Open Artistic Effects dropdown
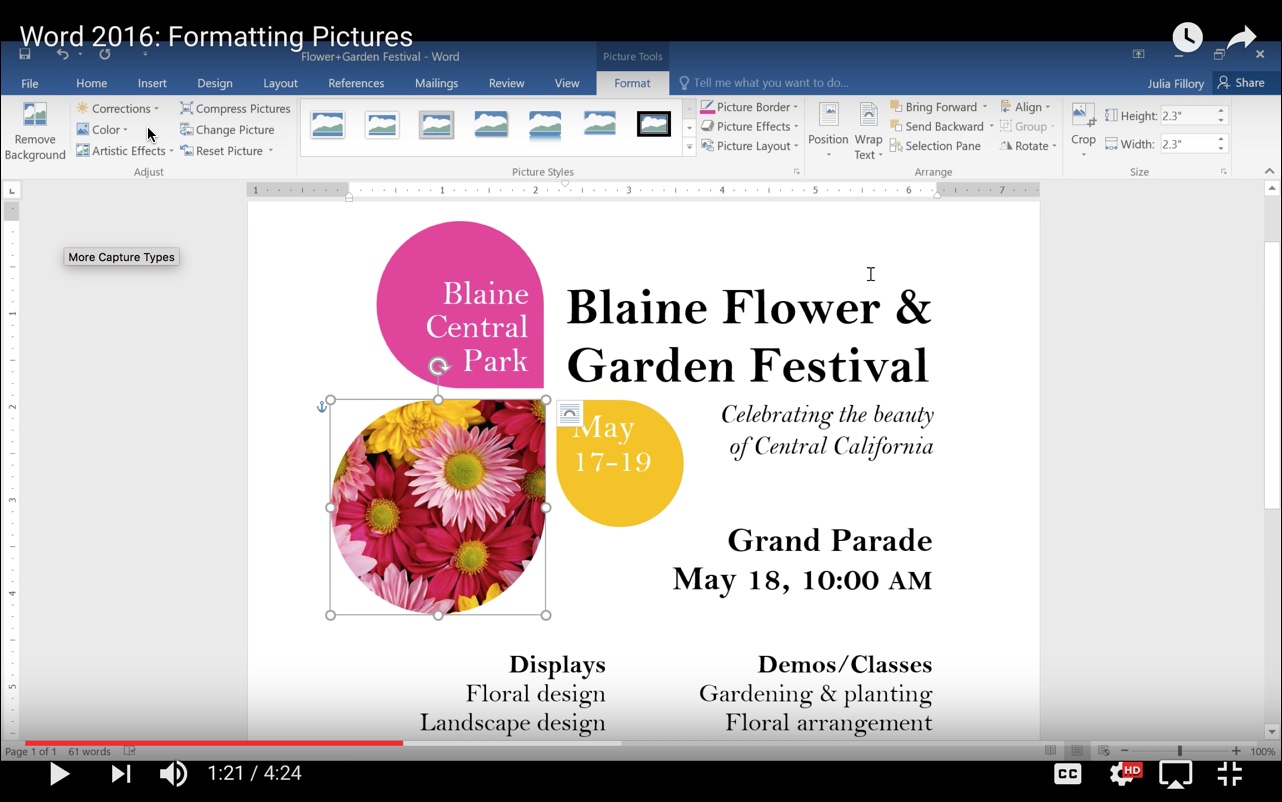 [x=125, y=150]
